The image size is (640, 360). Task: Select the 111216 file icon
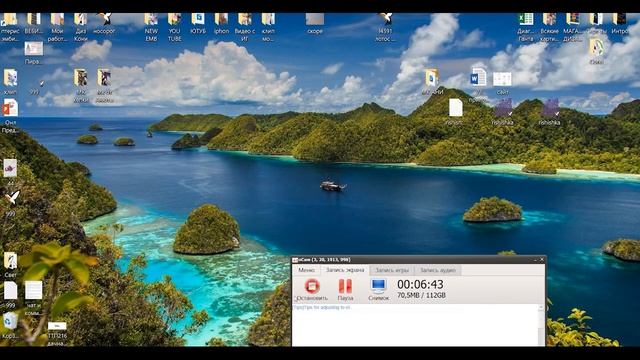[x=57, y=334]
